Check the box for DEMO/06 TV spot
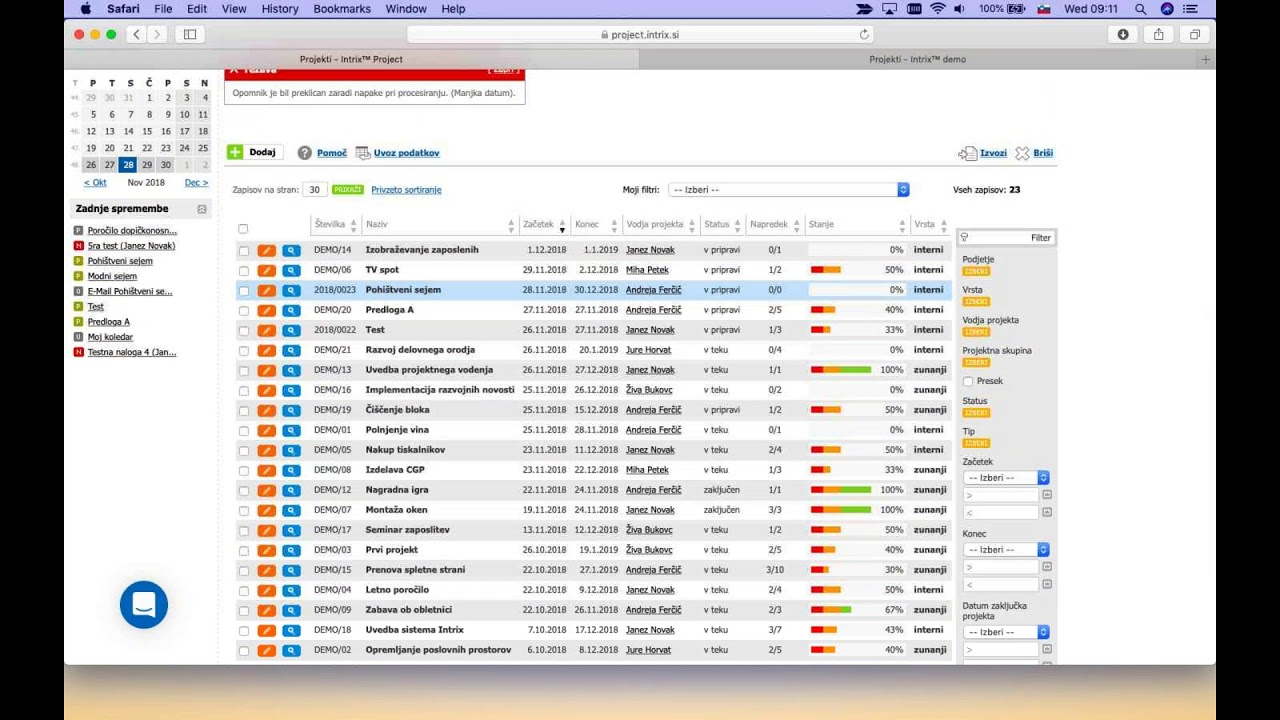 (243, 270)
